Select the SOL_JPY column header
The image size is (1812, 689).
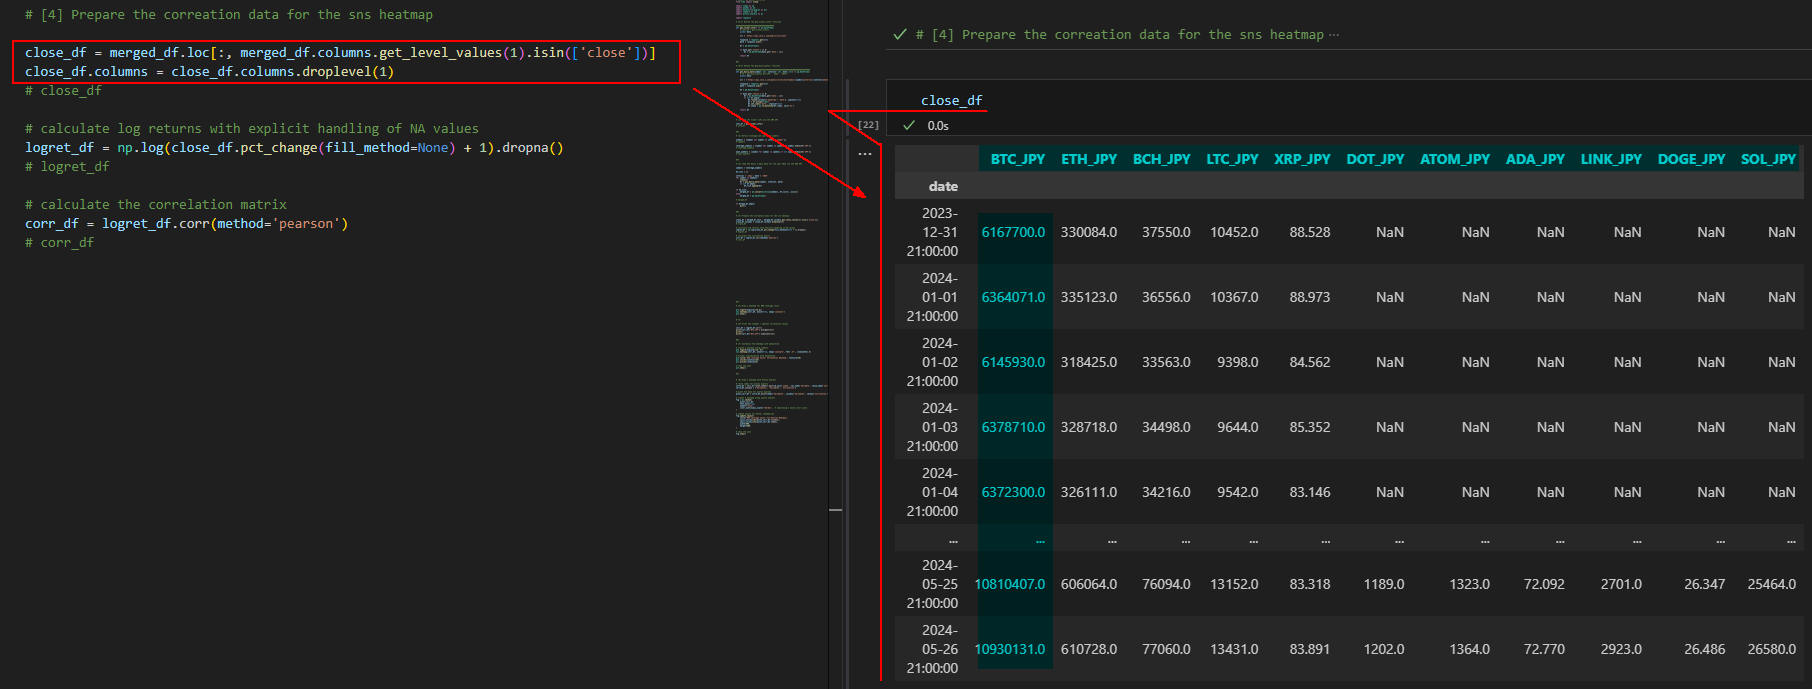point(1768,159)
